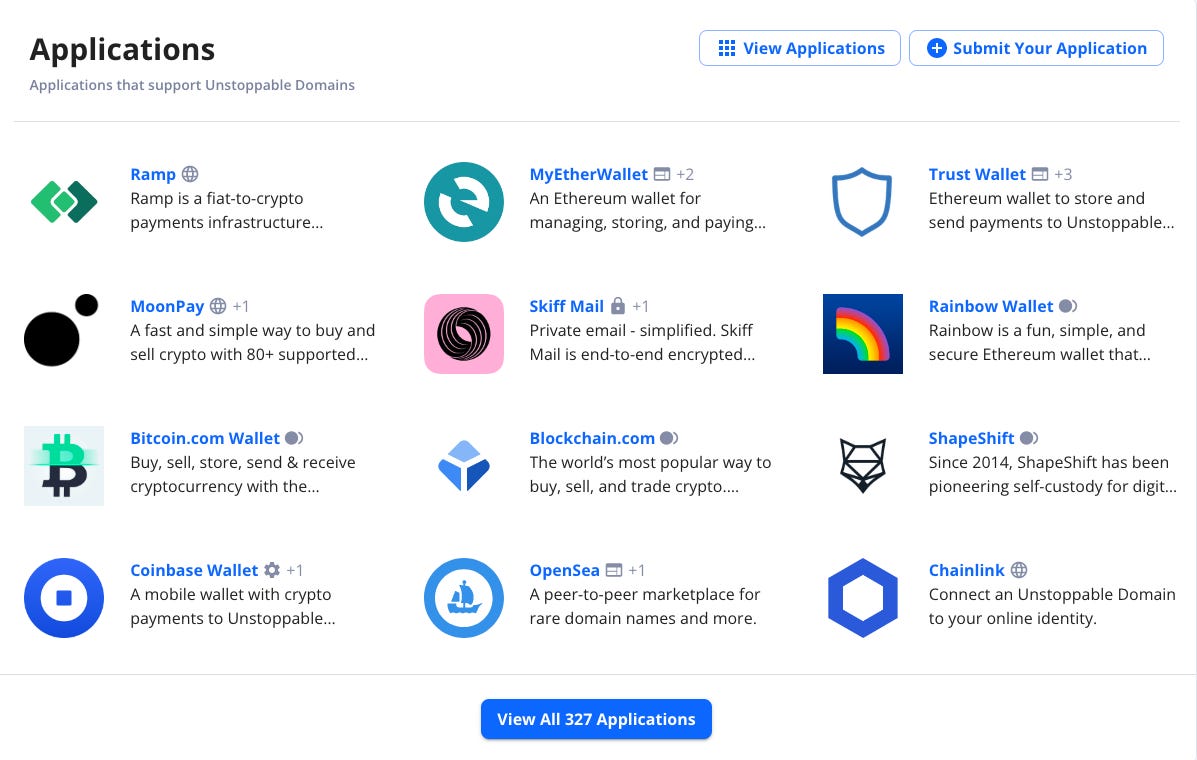Click 'A mobile wallet with crypto payments' description
This screenshot has height=760, width=1197.
click(x=233, y=606)
